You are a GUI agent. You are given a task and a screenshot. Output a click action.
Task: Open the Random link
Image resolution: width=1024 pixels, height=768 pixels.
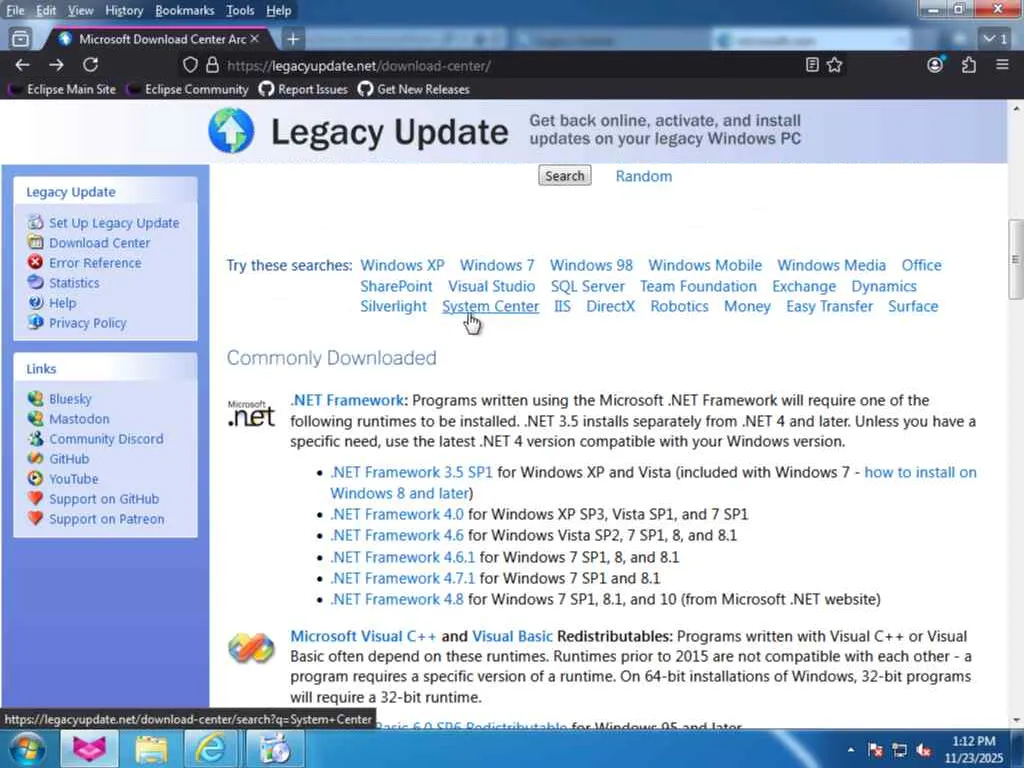(643, 176)
